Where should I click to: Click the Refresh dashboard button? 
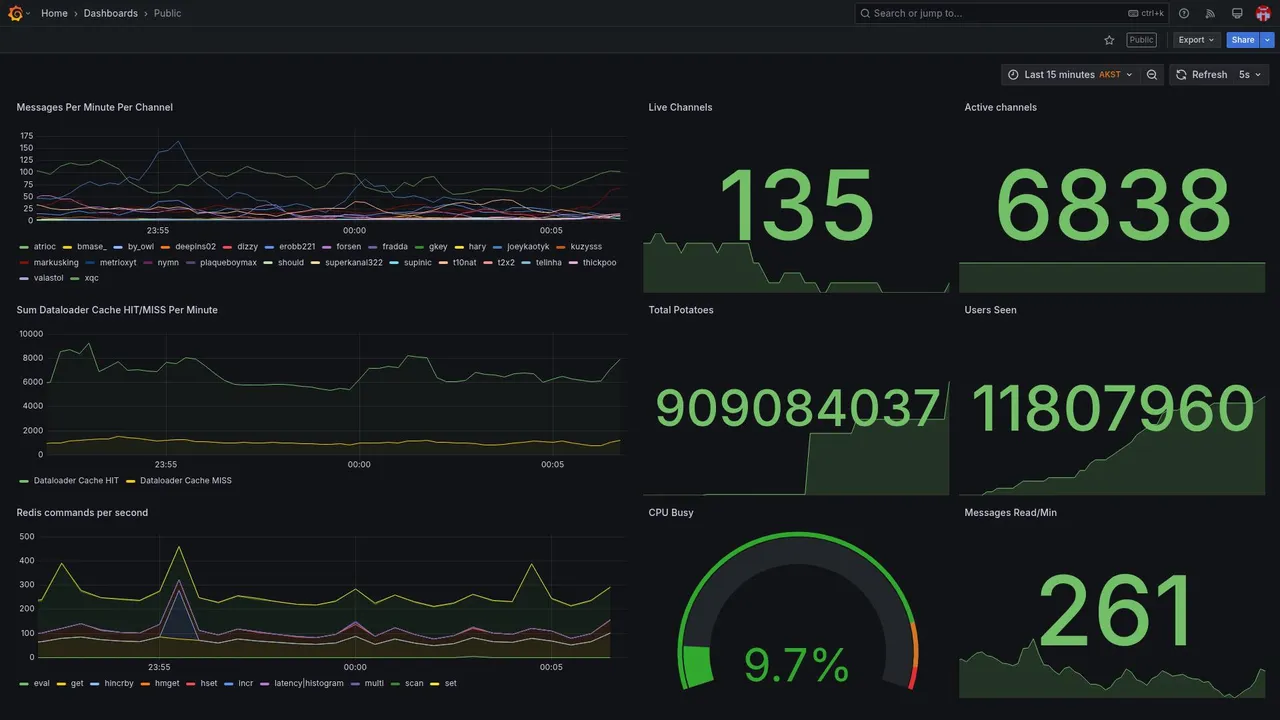1200,75
